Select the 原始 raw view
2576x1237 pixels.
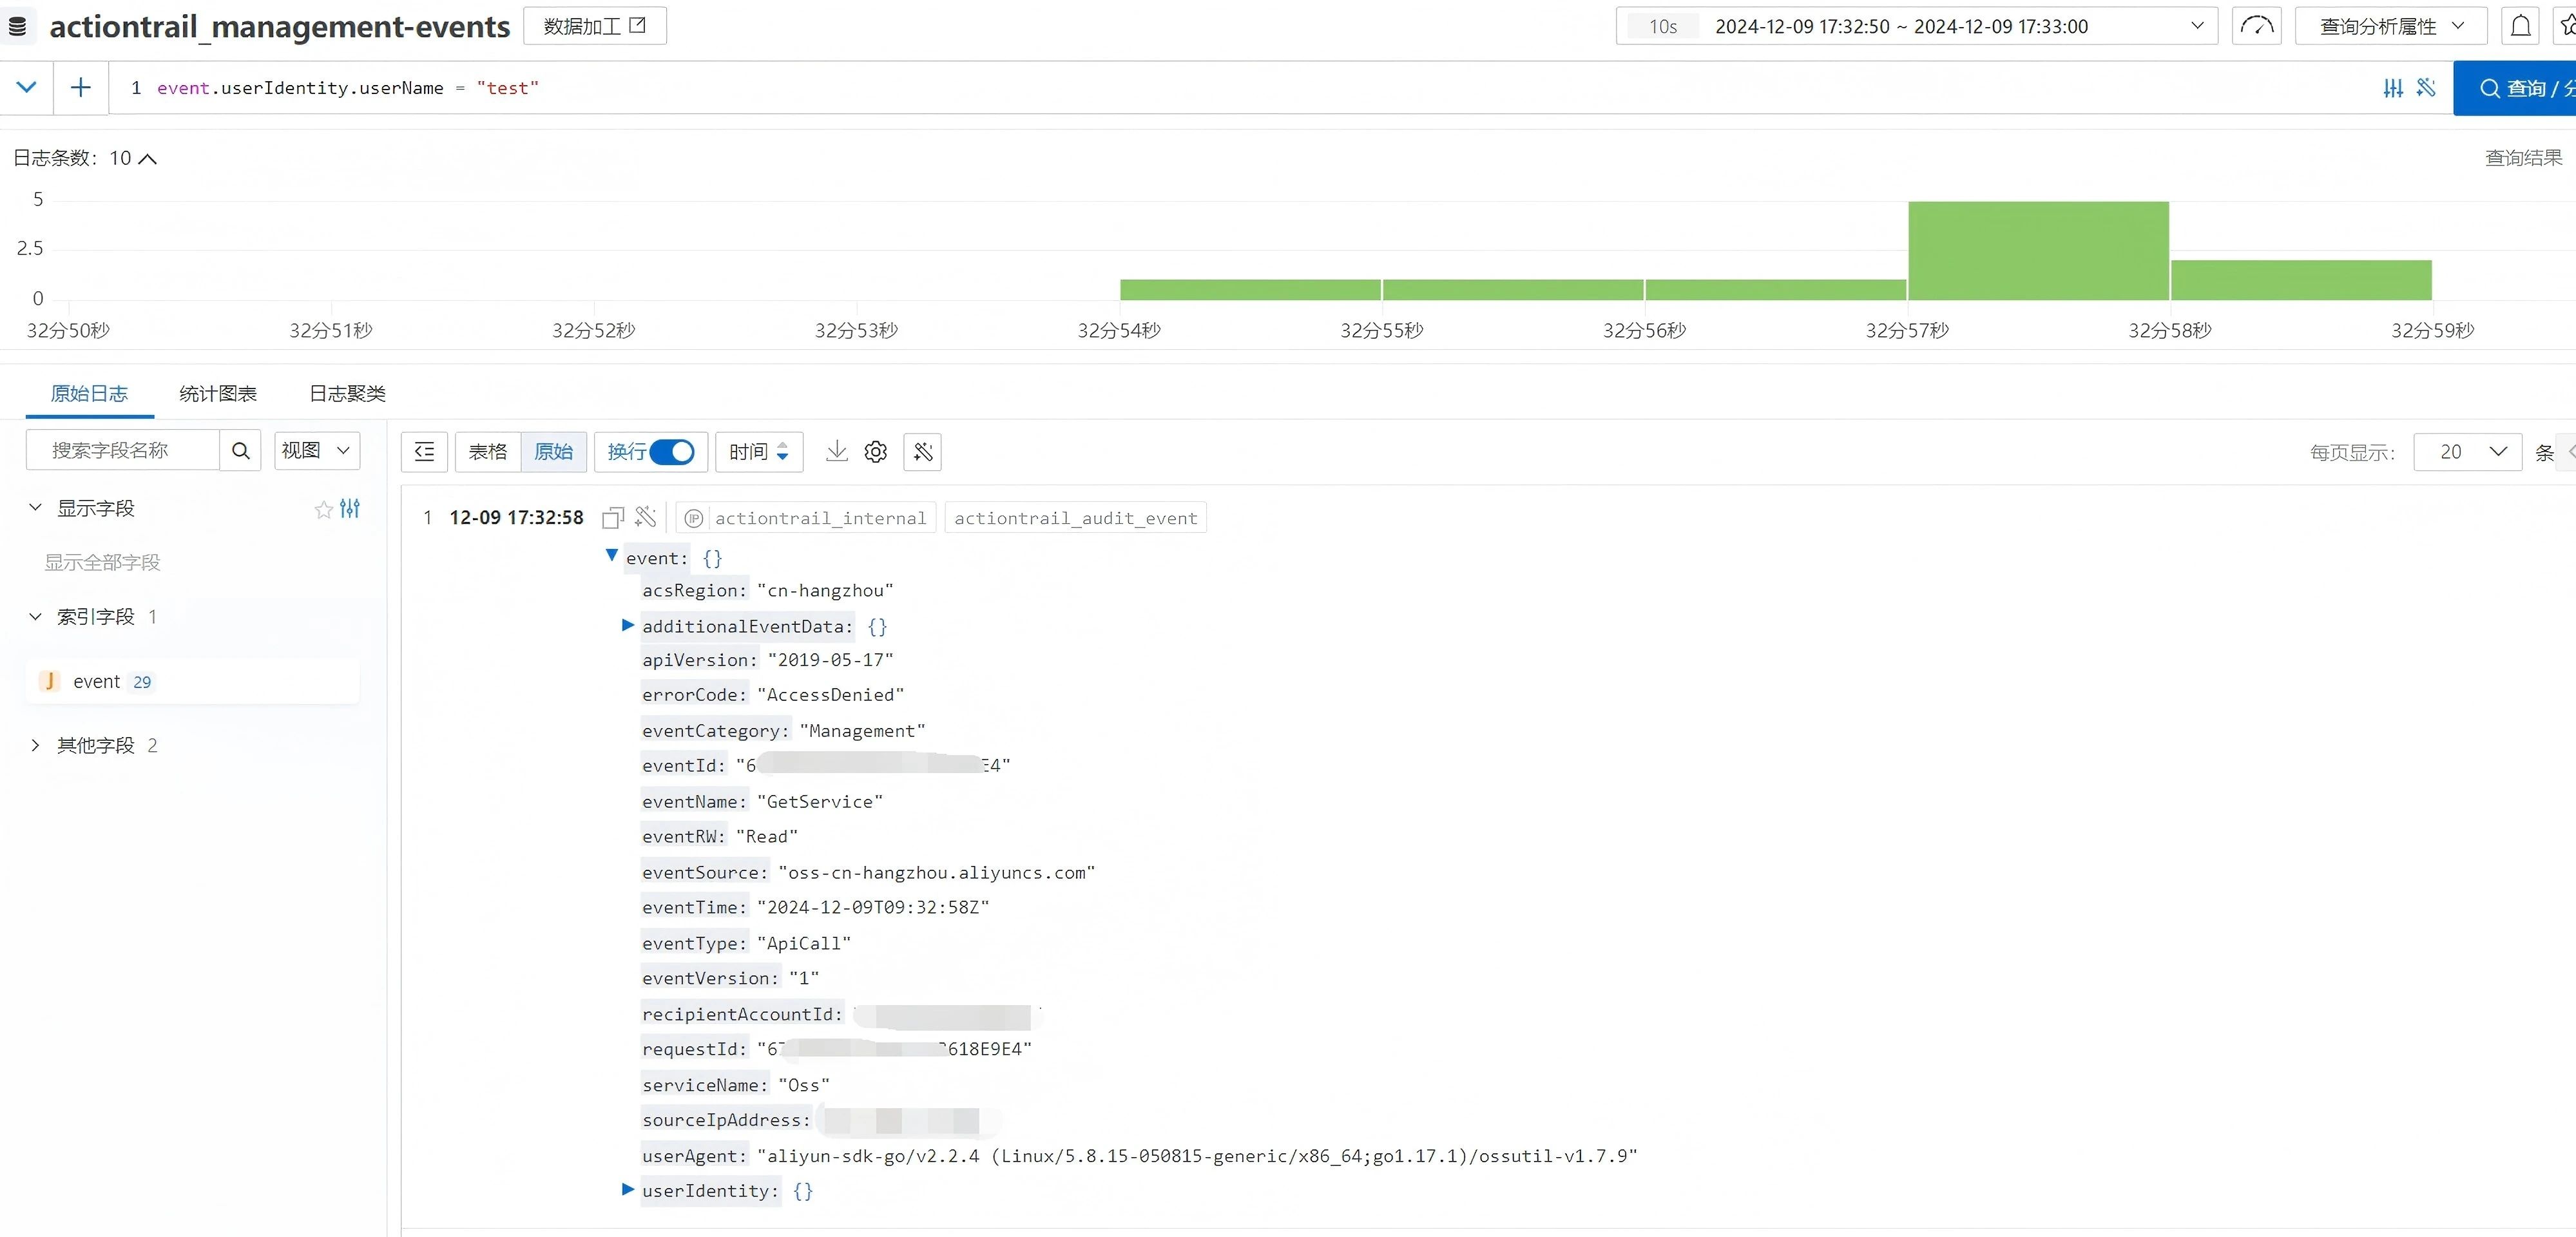554,452
